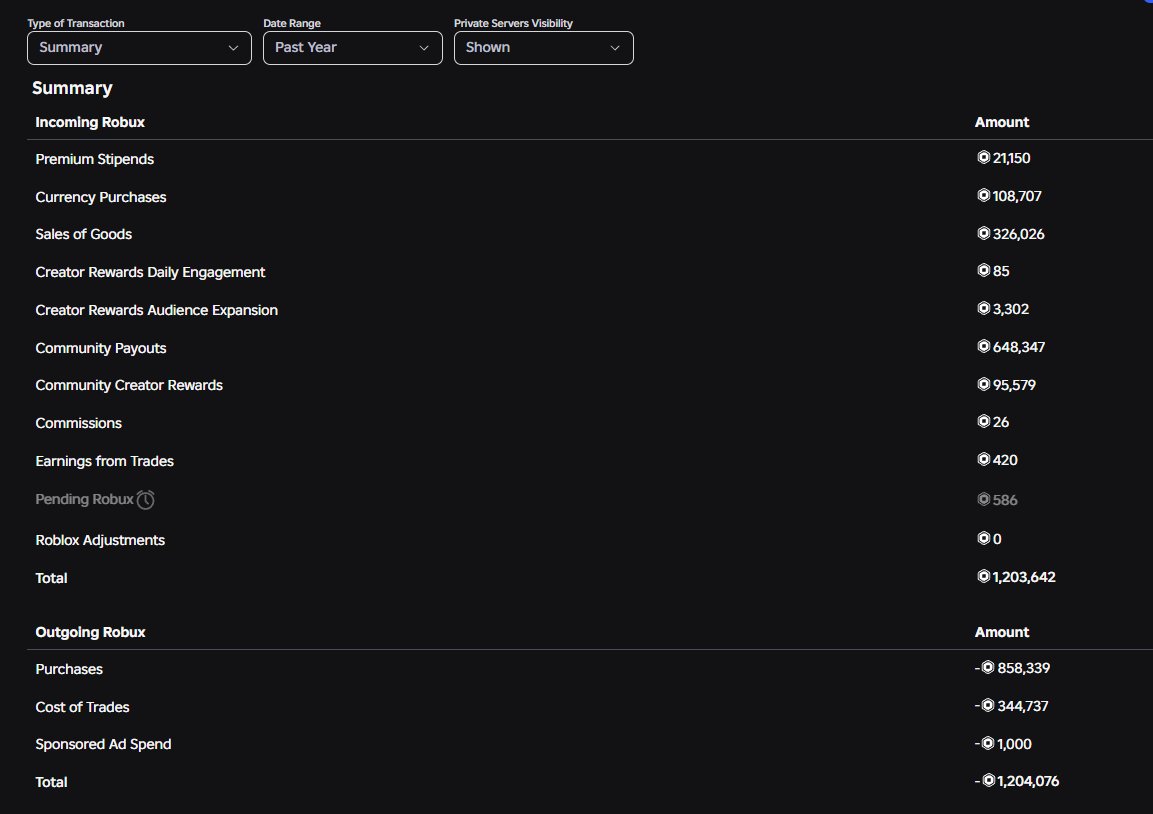Click the Amount header of Incoming table
This screenshot has height=814, width=1153.
1002,122
